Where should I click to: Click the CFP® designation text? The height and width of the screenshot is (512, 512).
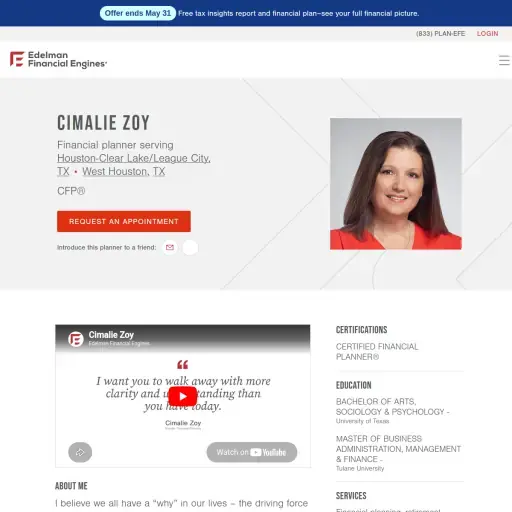71,191
